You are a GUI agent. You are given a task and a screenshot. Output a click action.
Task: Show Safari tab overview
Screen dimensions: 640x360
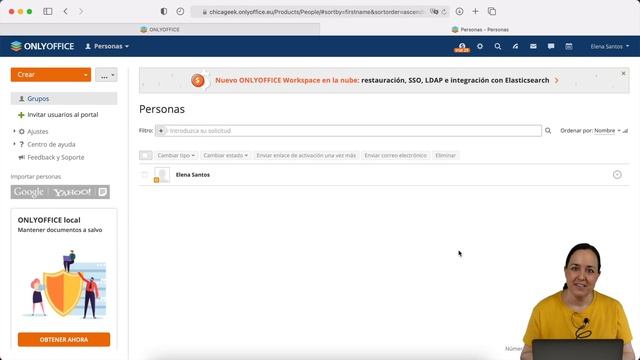[492, 11]
